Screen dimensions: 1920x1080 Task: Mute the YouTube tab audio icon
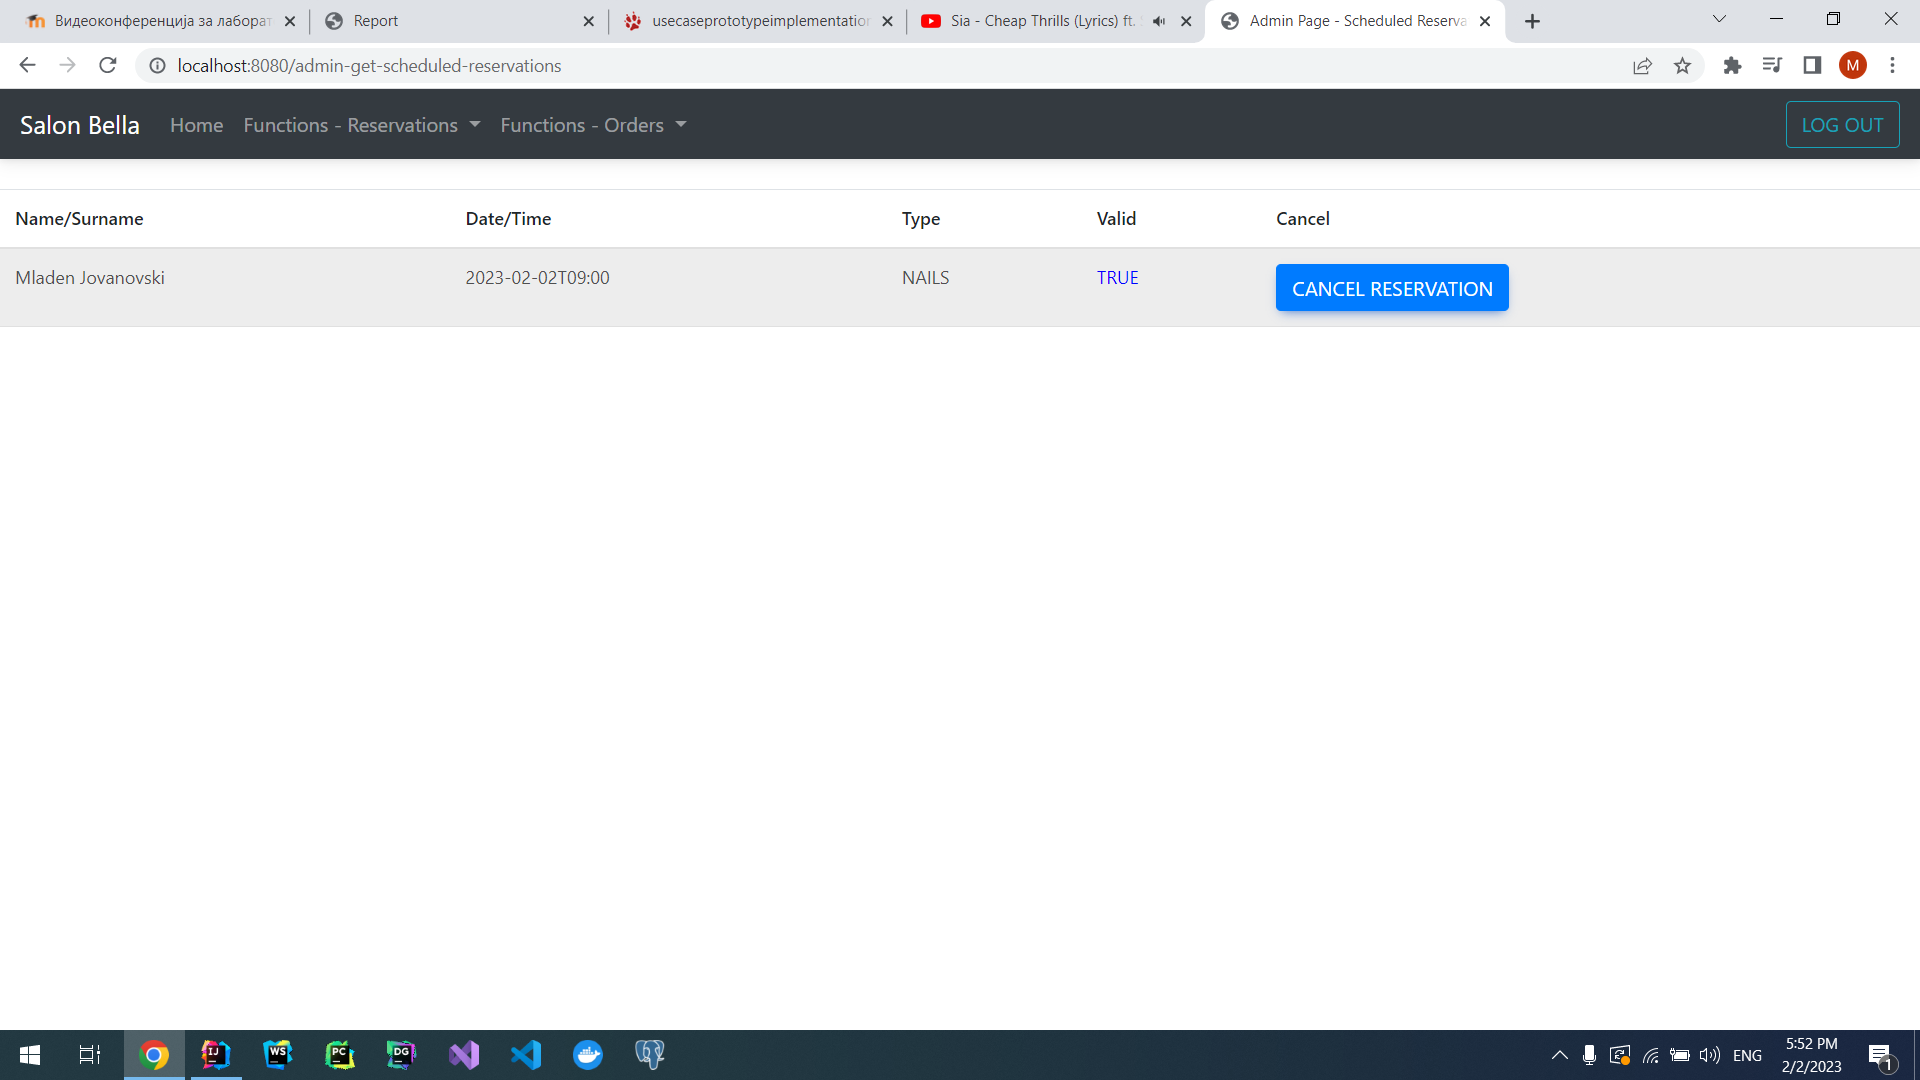[1159, 21]
